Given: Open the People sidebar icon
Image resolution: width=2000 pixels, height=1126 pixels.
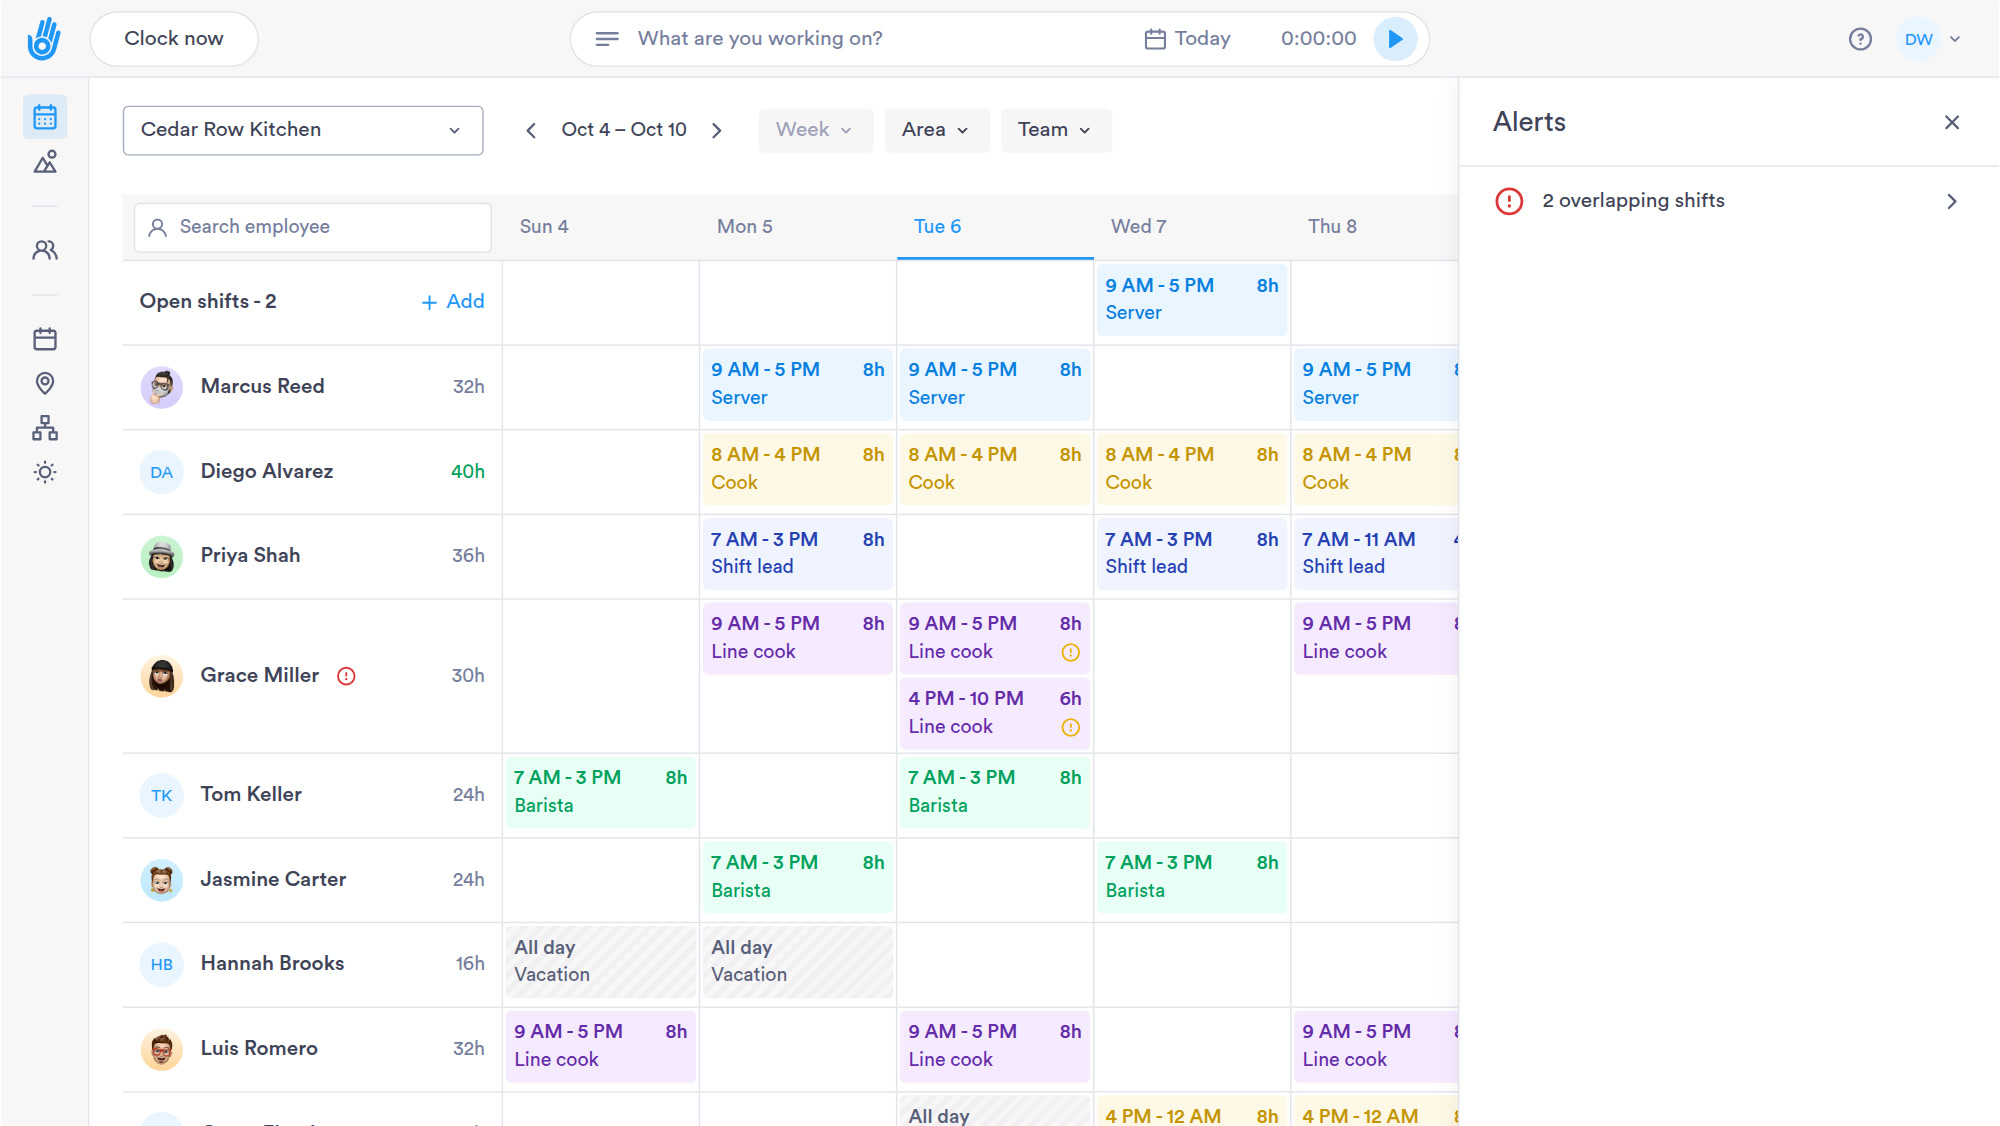Looking at the screenshot, I should pos(45,250).
